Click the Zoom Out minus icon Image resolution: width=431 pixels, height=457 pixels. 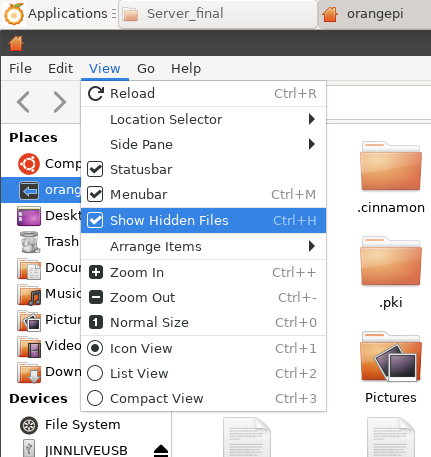[96, 297]
